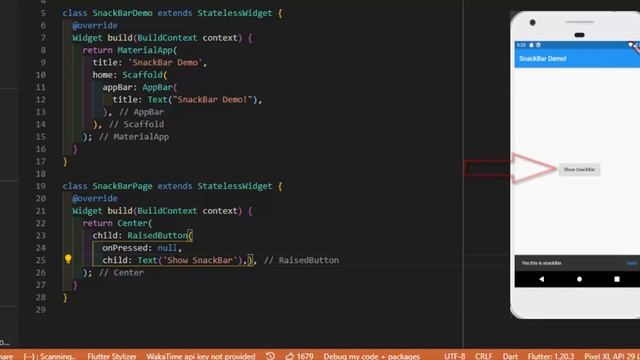Click '@override' on line 20

tap(95, 198)
